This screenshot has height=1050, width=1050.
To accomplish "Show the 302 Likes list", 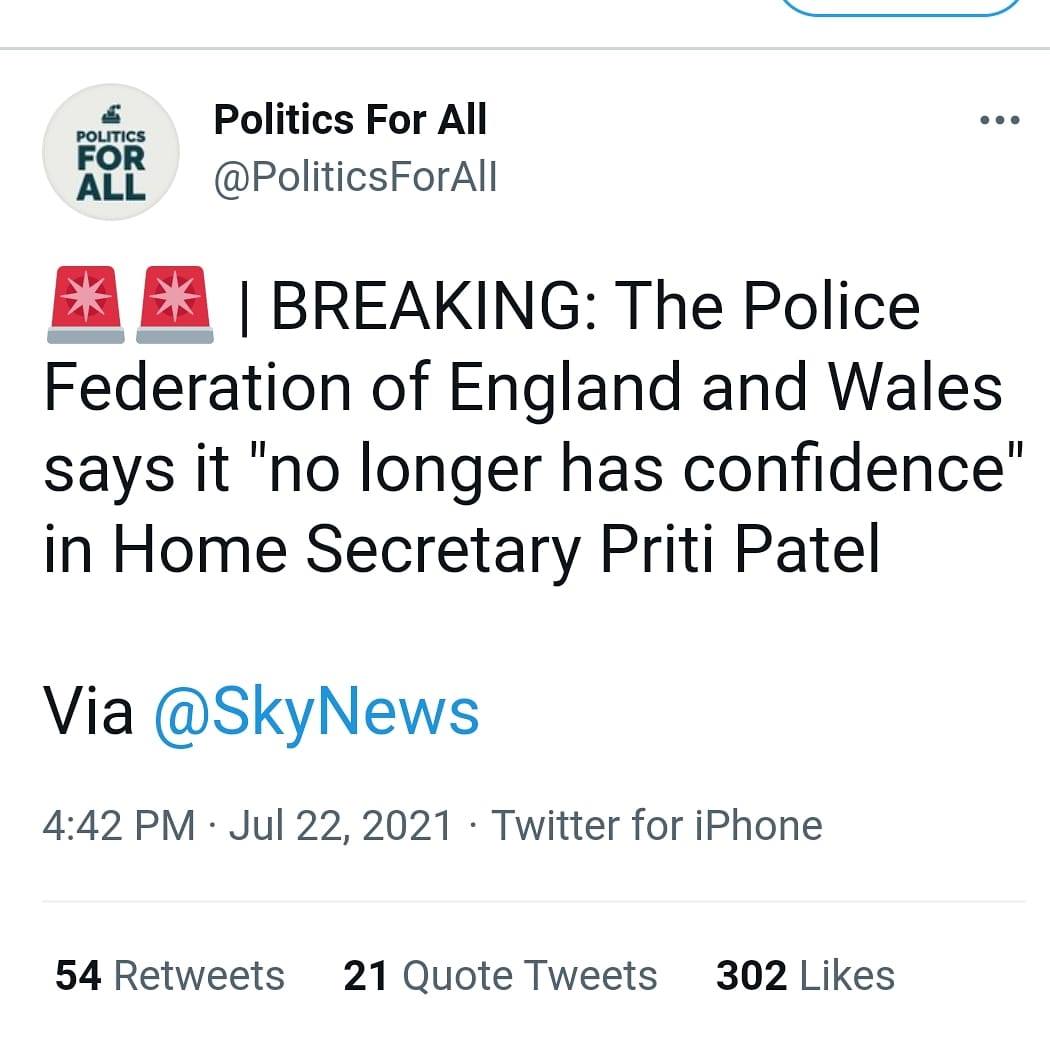I will pyautogui.click(x=805, y=975).
